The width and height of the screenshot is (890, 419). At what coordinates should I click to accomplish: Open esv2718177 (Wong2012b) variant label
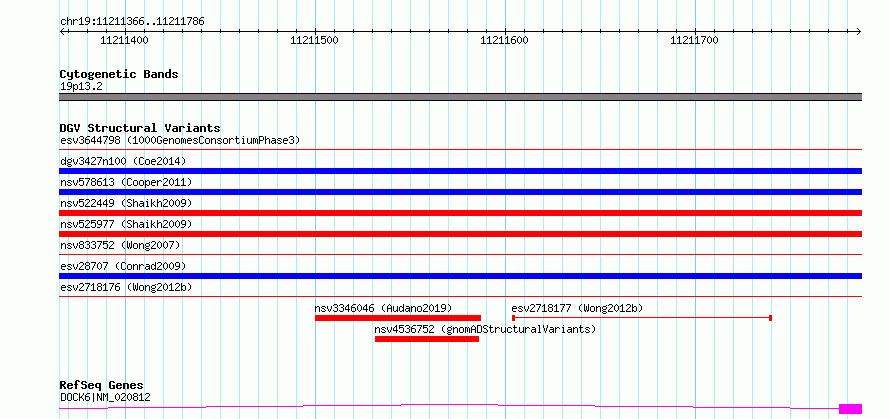tap(577, 308)
